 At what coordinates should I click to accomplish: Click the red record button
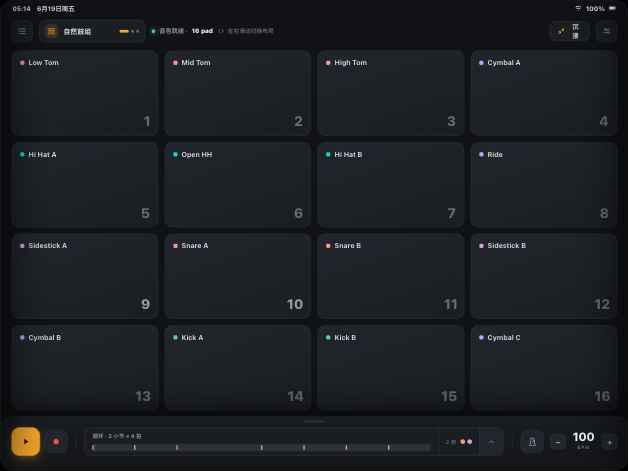(x=56, y=441)
